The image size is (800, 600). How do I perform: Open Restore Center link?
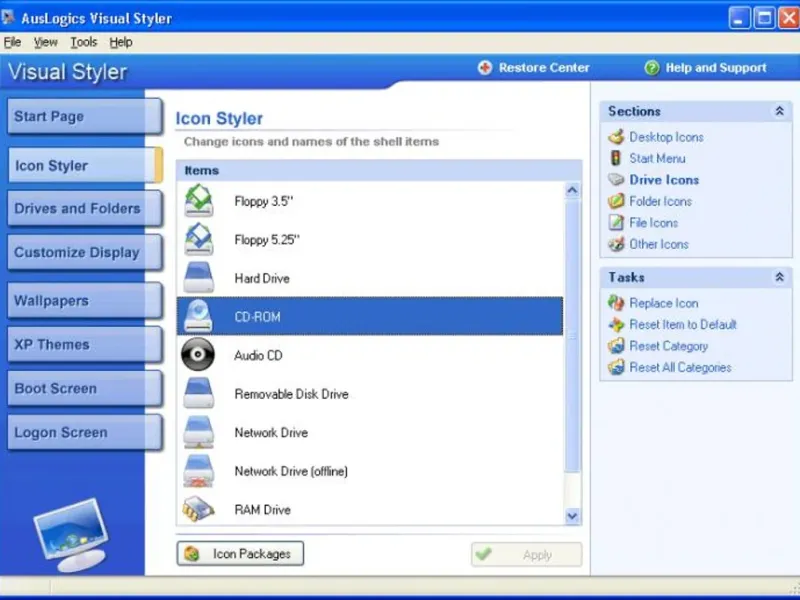[544, 67]
